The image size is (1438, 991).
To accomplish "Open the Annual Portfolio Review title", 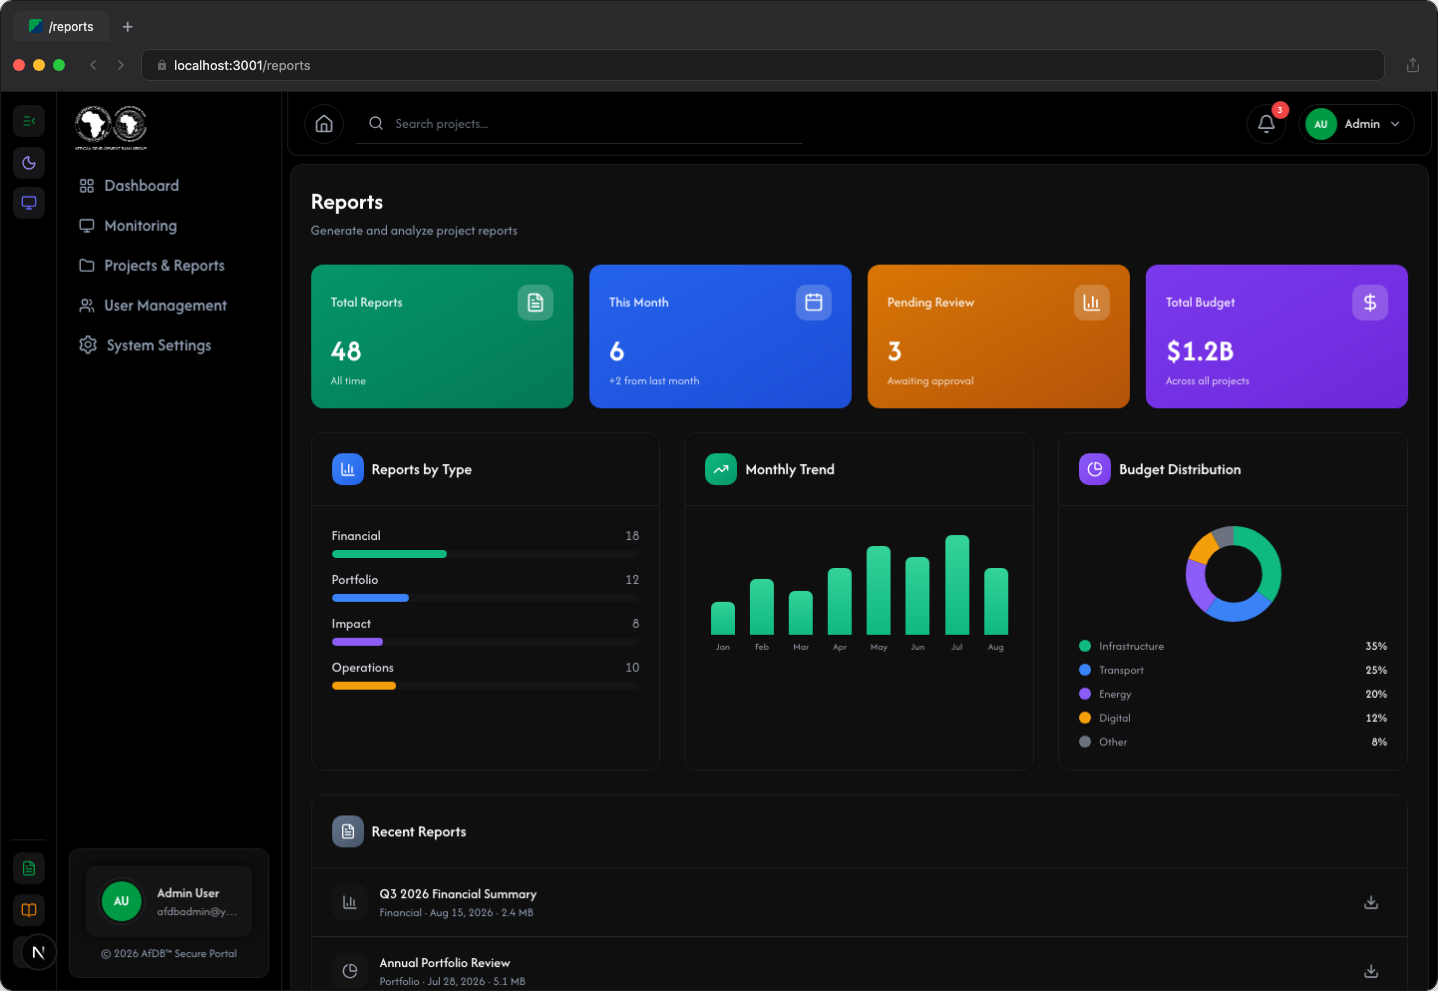I will click(x=445, y=963).
